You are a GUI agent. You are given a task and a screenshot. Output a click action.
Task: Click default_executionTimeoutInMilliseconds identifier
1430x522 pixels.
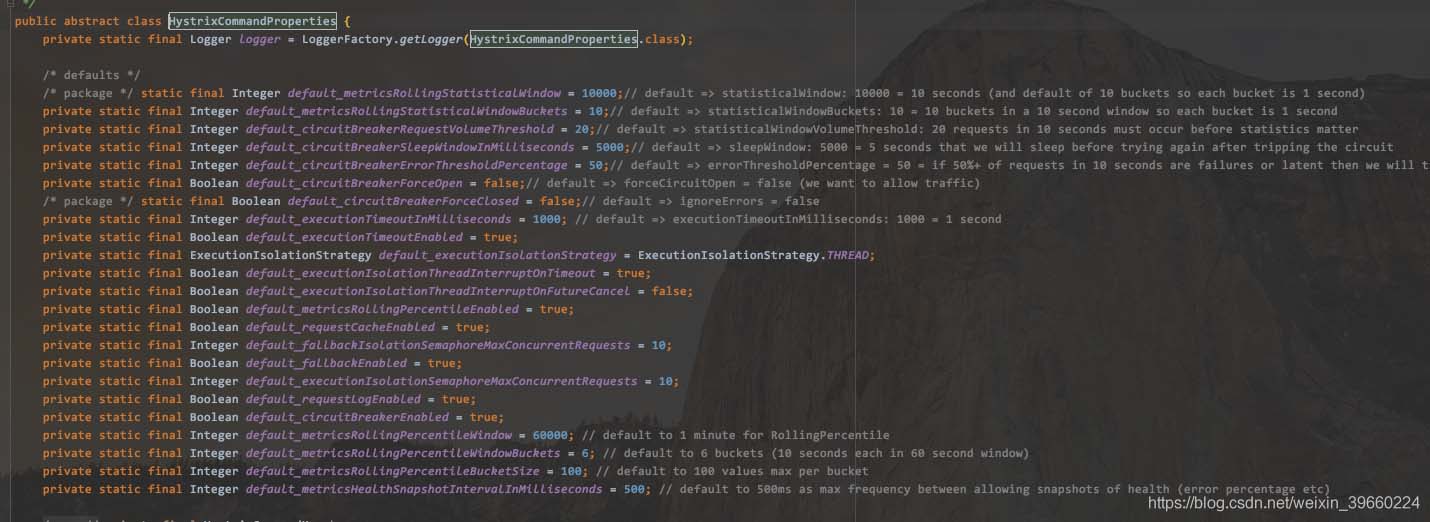378,219
